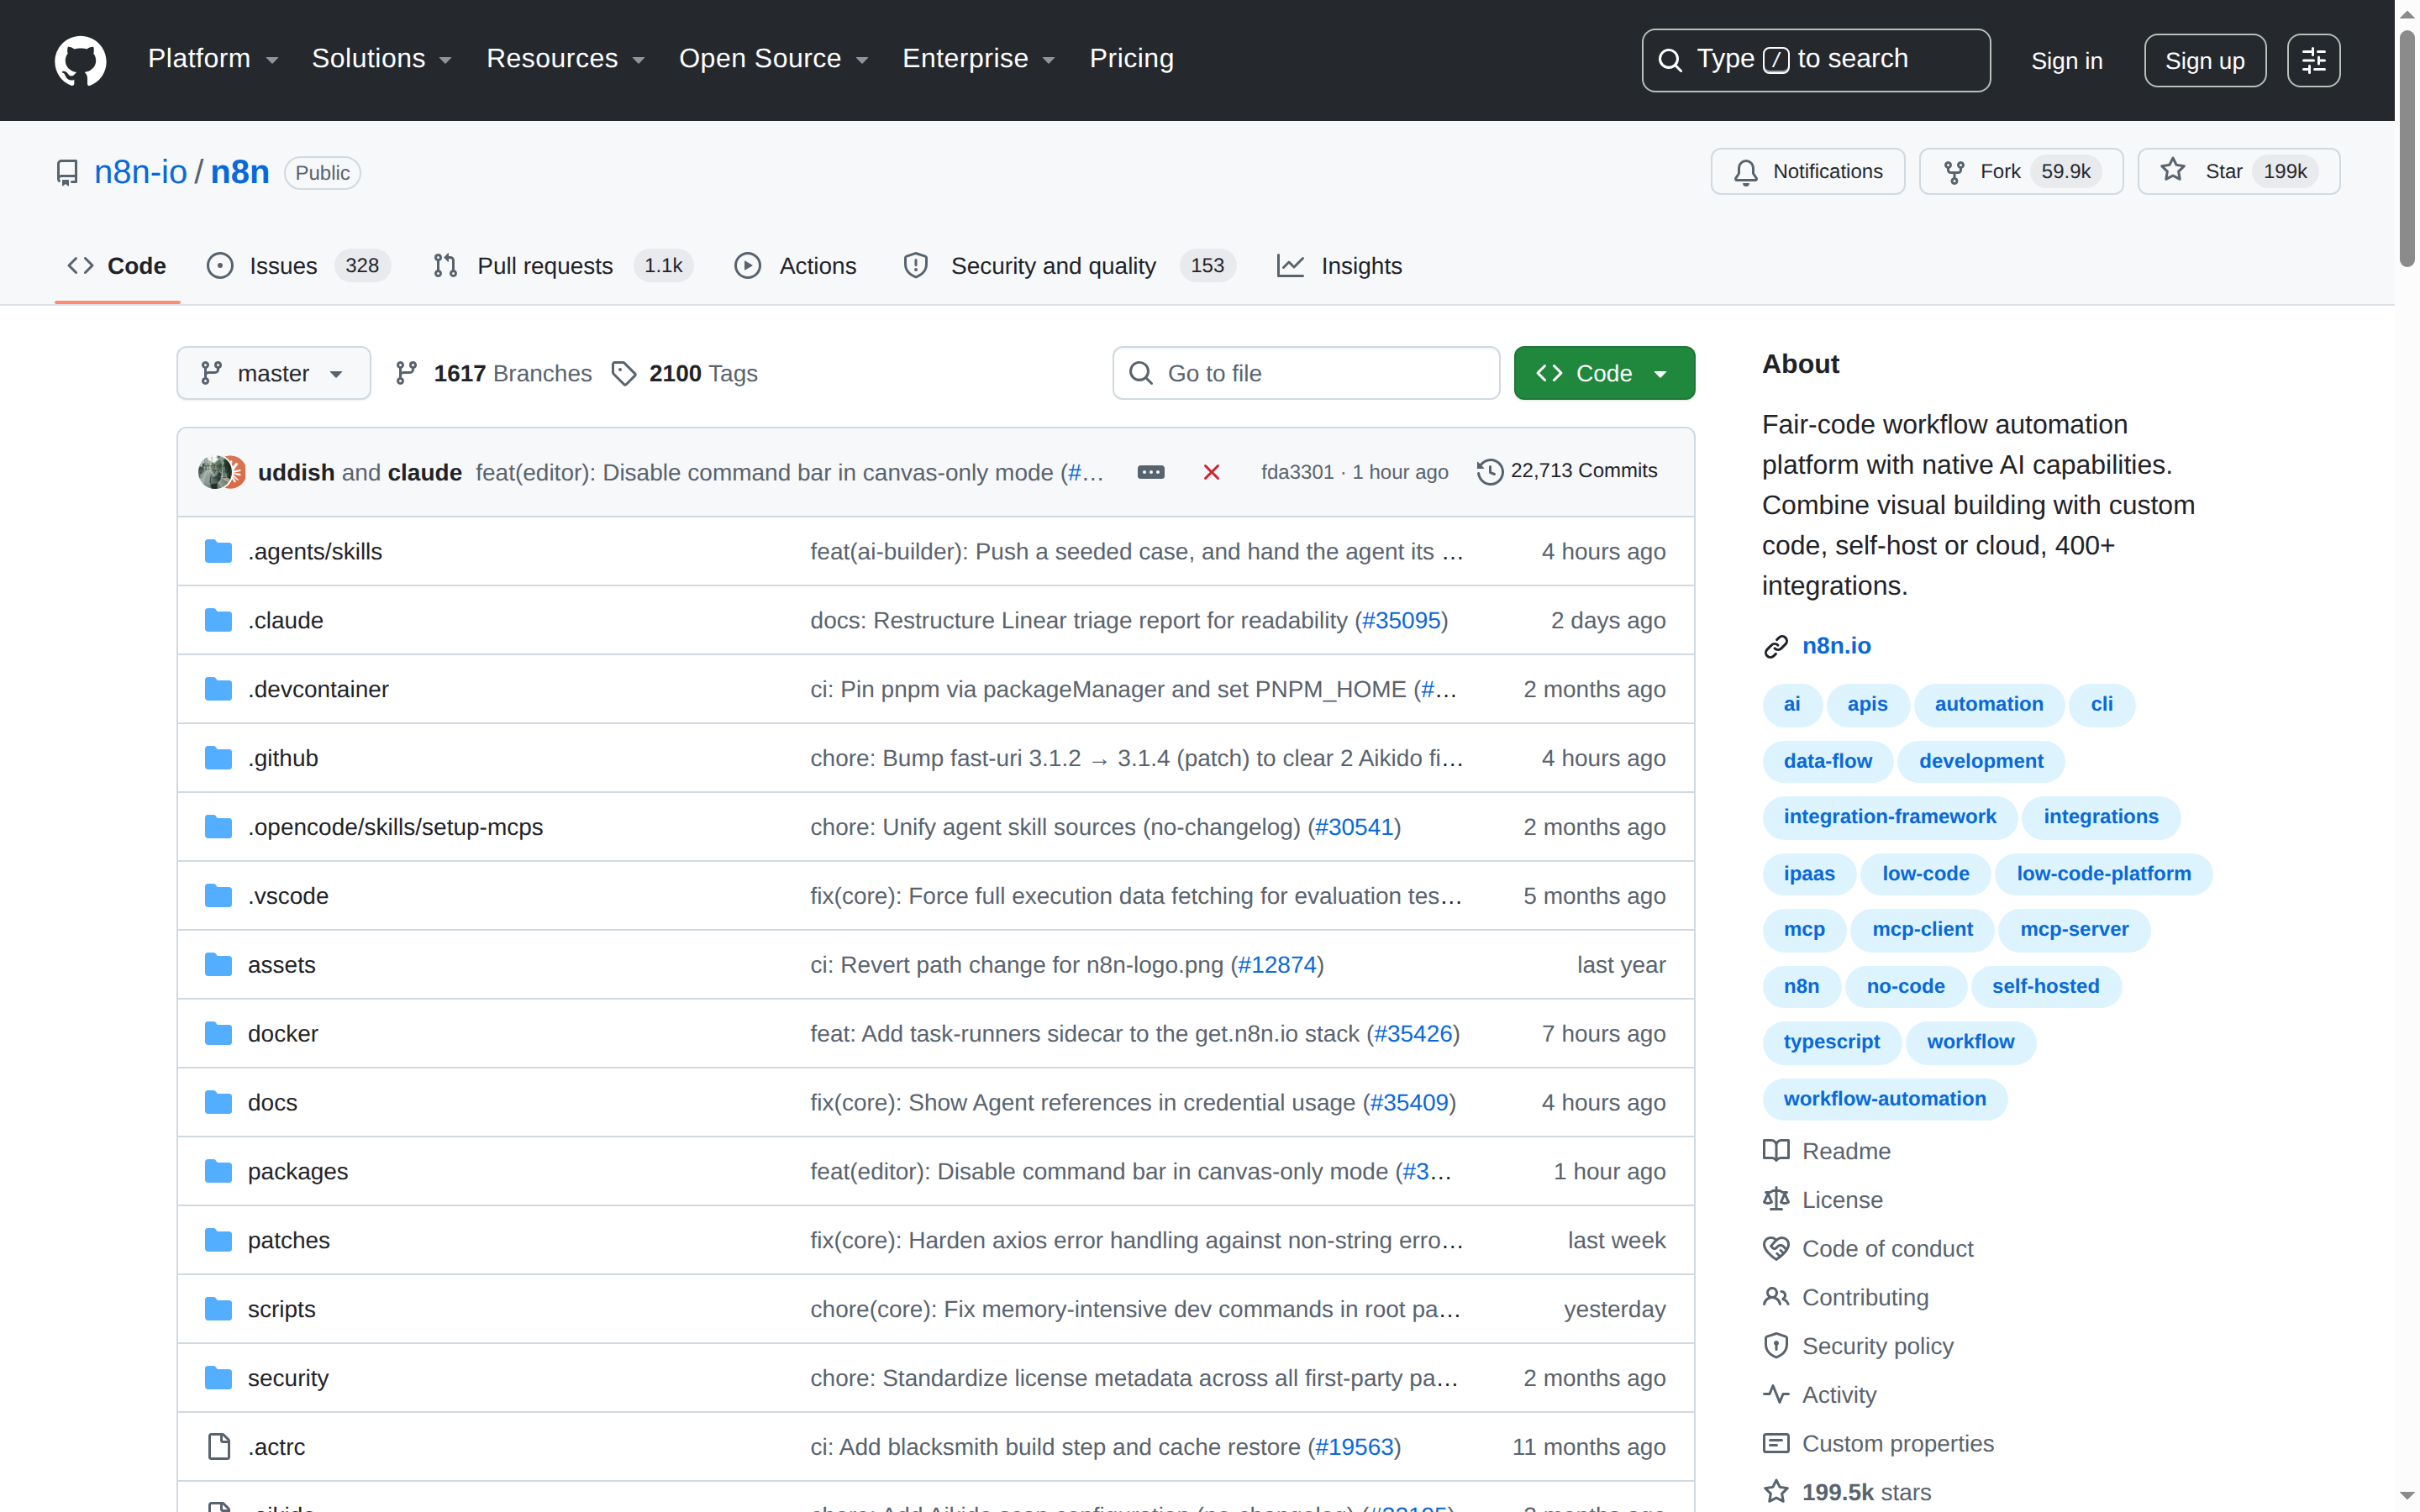Focus the Type / to search box
The width and height of the screenshot is (2420, 1512).
tap(1815, 60)
